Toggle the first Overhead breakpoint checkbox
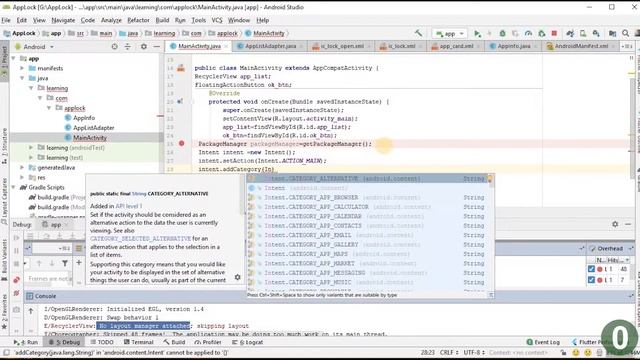The width and height of the screenshot is (640, 360). [x=591, y=269]
